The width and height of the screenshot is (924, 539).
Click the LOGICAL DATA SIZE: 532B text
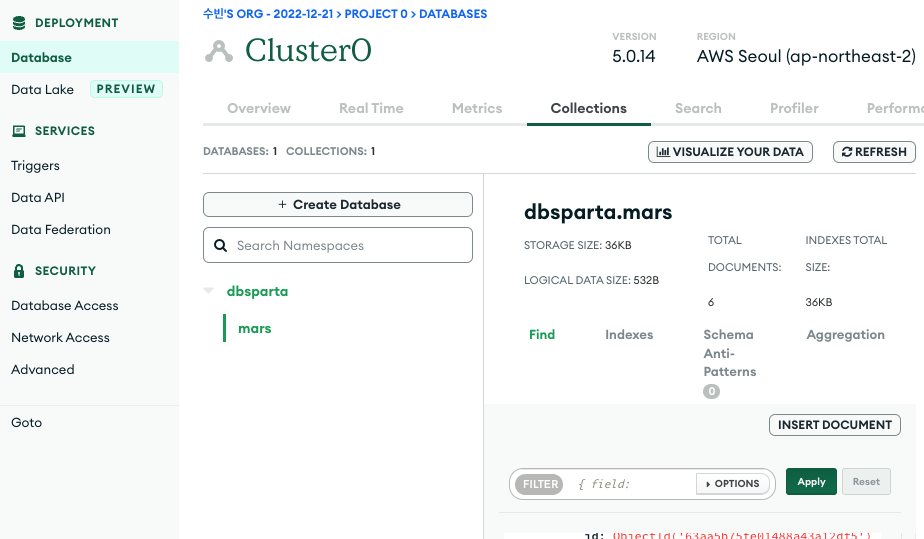click(591, 280)
